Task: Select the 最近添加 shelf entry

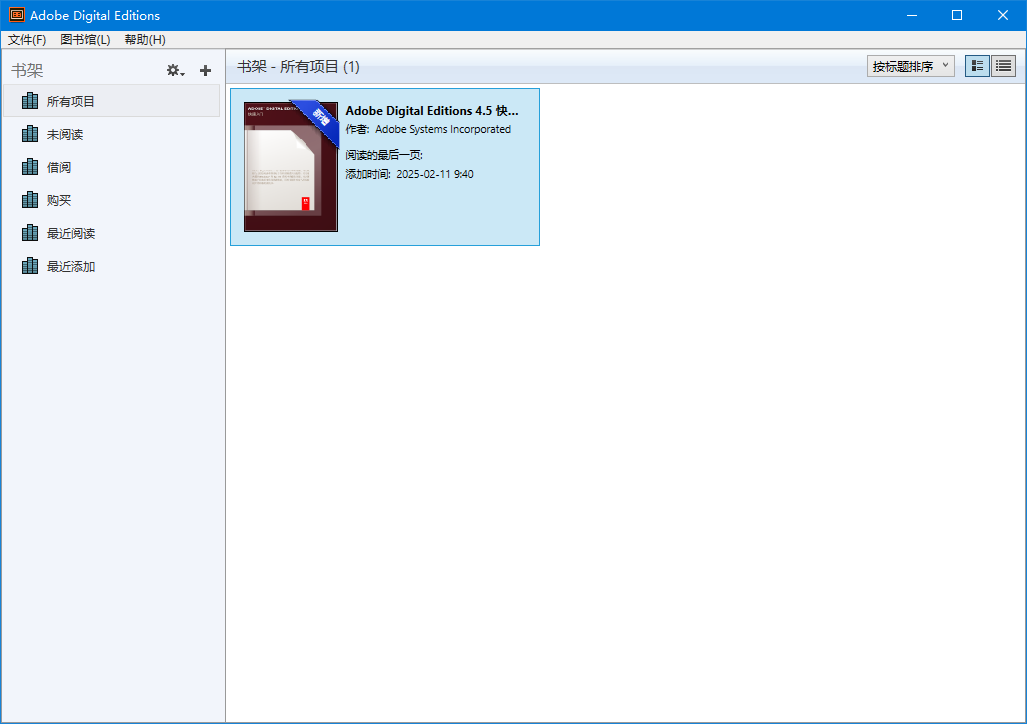Action: (x=70, y=265)
